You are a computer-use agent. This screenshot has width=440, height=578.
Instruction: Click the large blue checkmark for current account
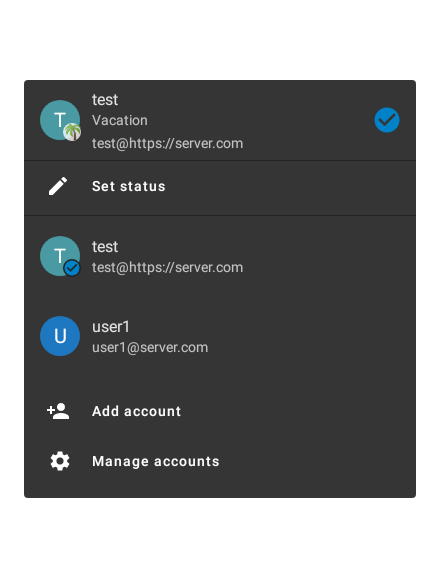pos(387,120)
